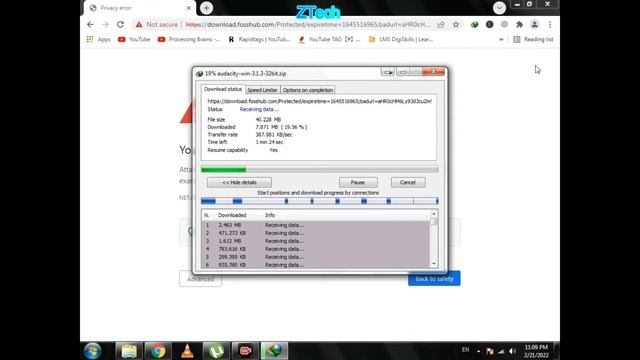Open a new Chrome tab
Viewport: 640px width, 360px height.
pyautogui.click(x=207, y=8)
